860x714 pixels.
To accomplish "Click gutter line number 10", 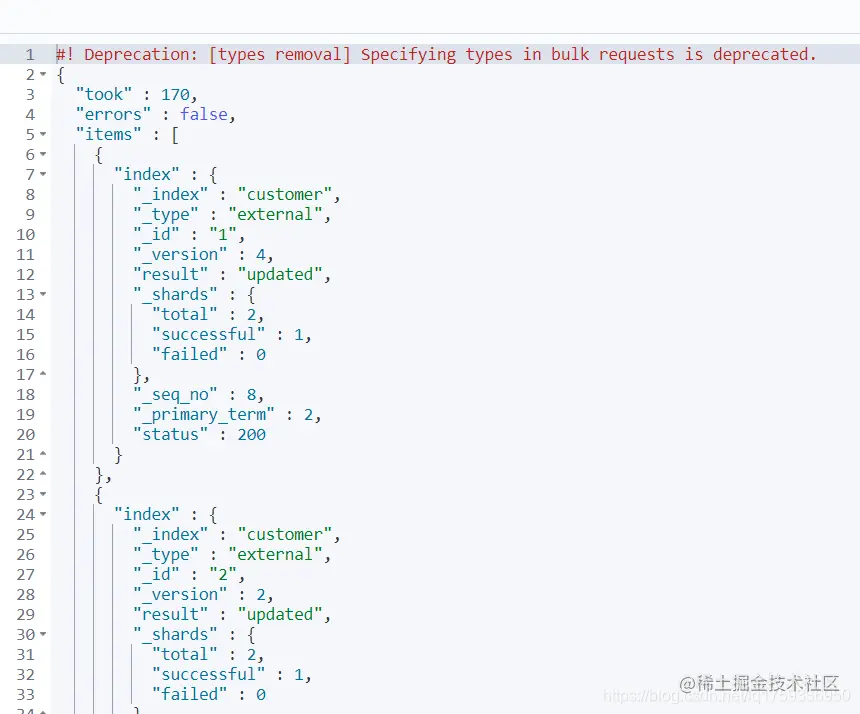I will (x=25, y=234).
